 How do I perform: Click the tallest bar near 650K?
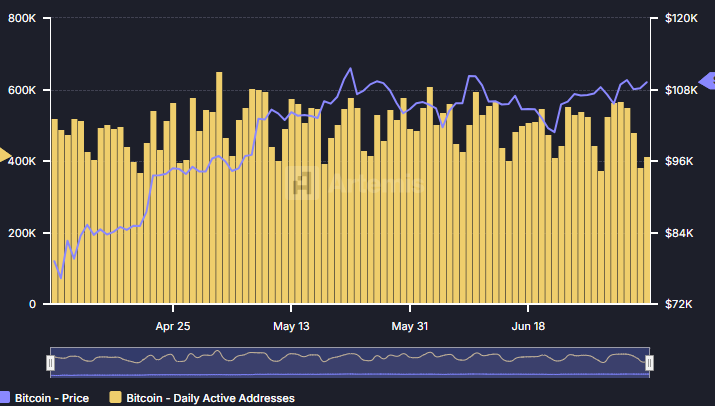tap(219, 187)
